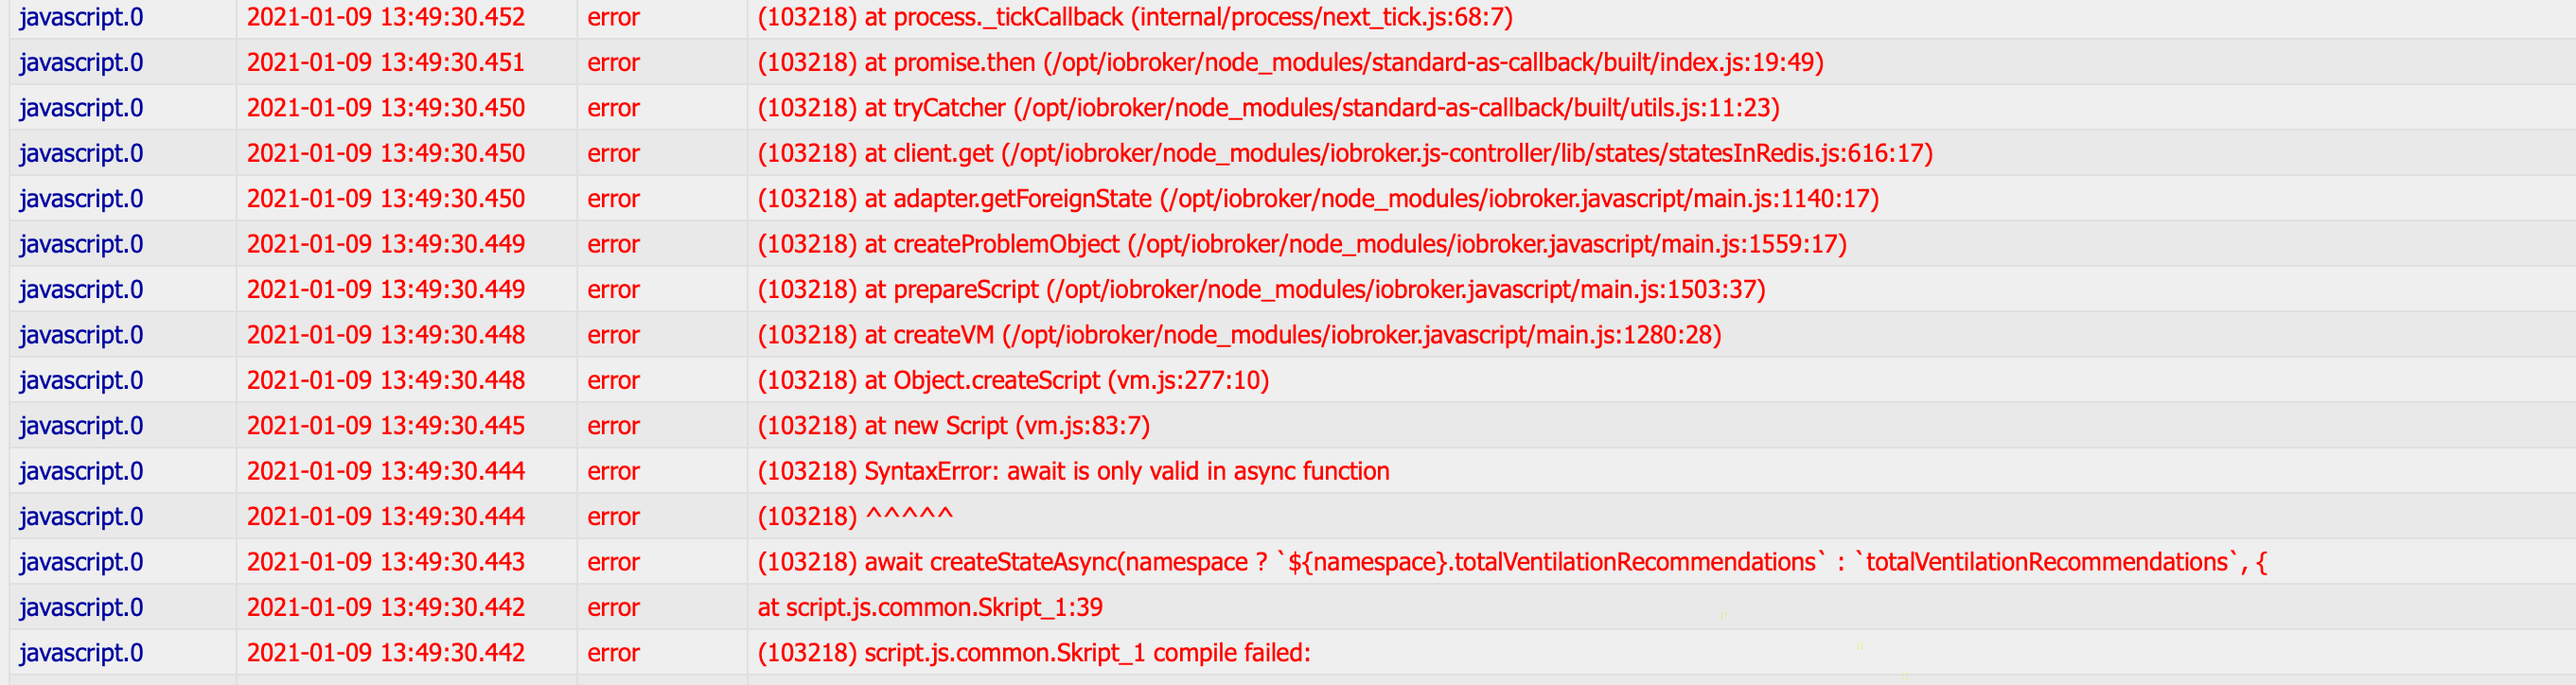Click the Object.createScript stack trace line
Image resolution: width=2576 pixels, height=685 pixels.
pyautogui.click(x=1012, y=381)
